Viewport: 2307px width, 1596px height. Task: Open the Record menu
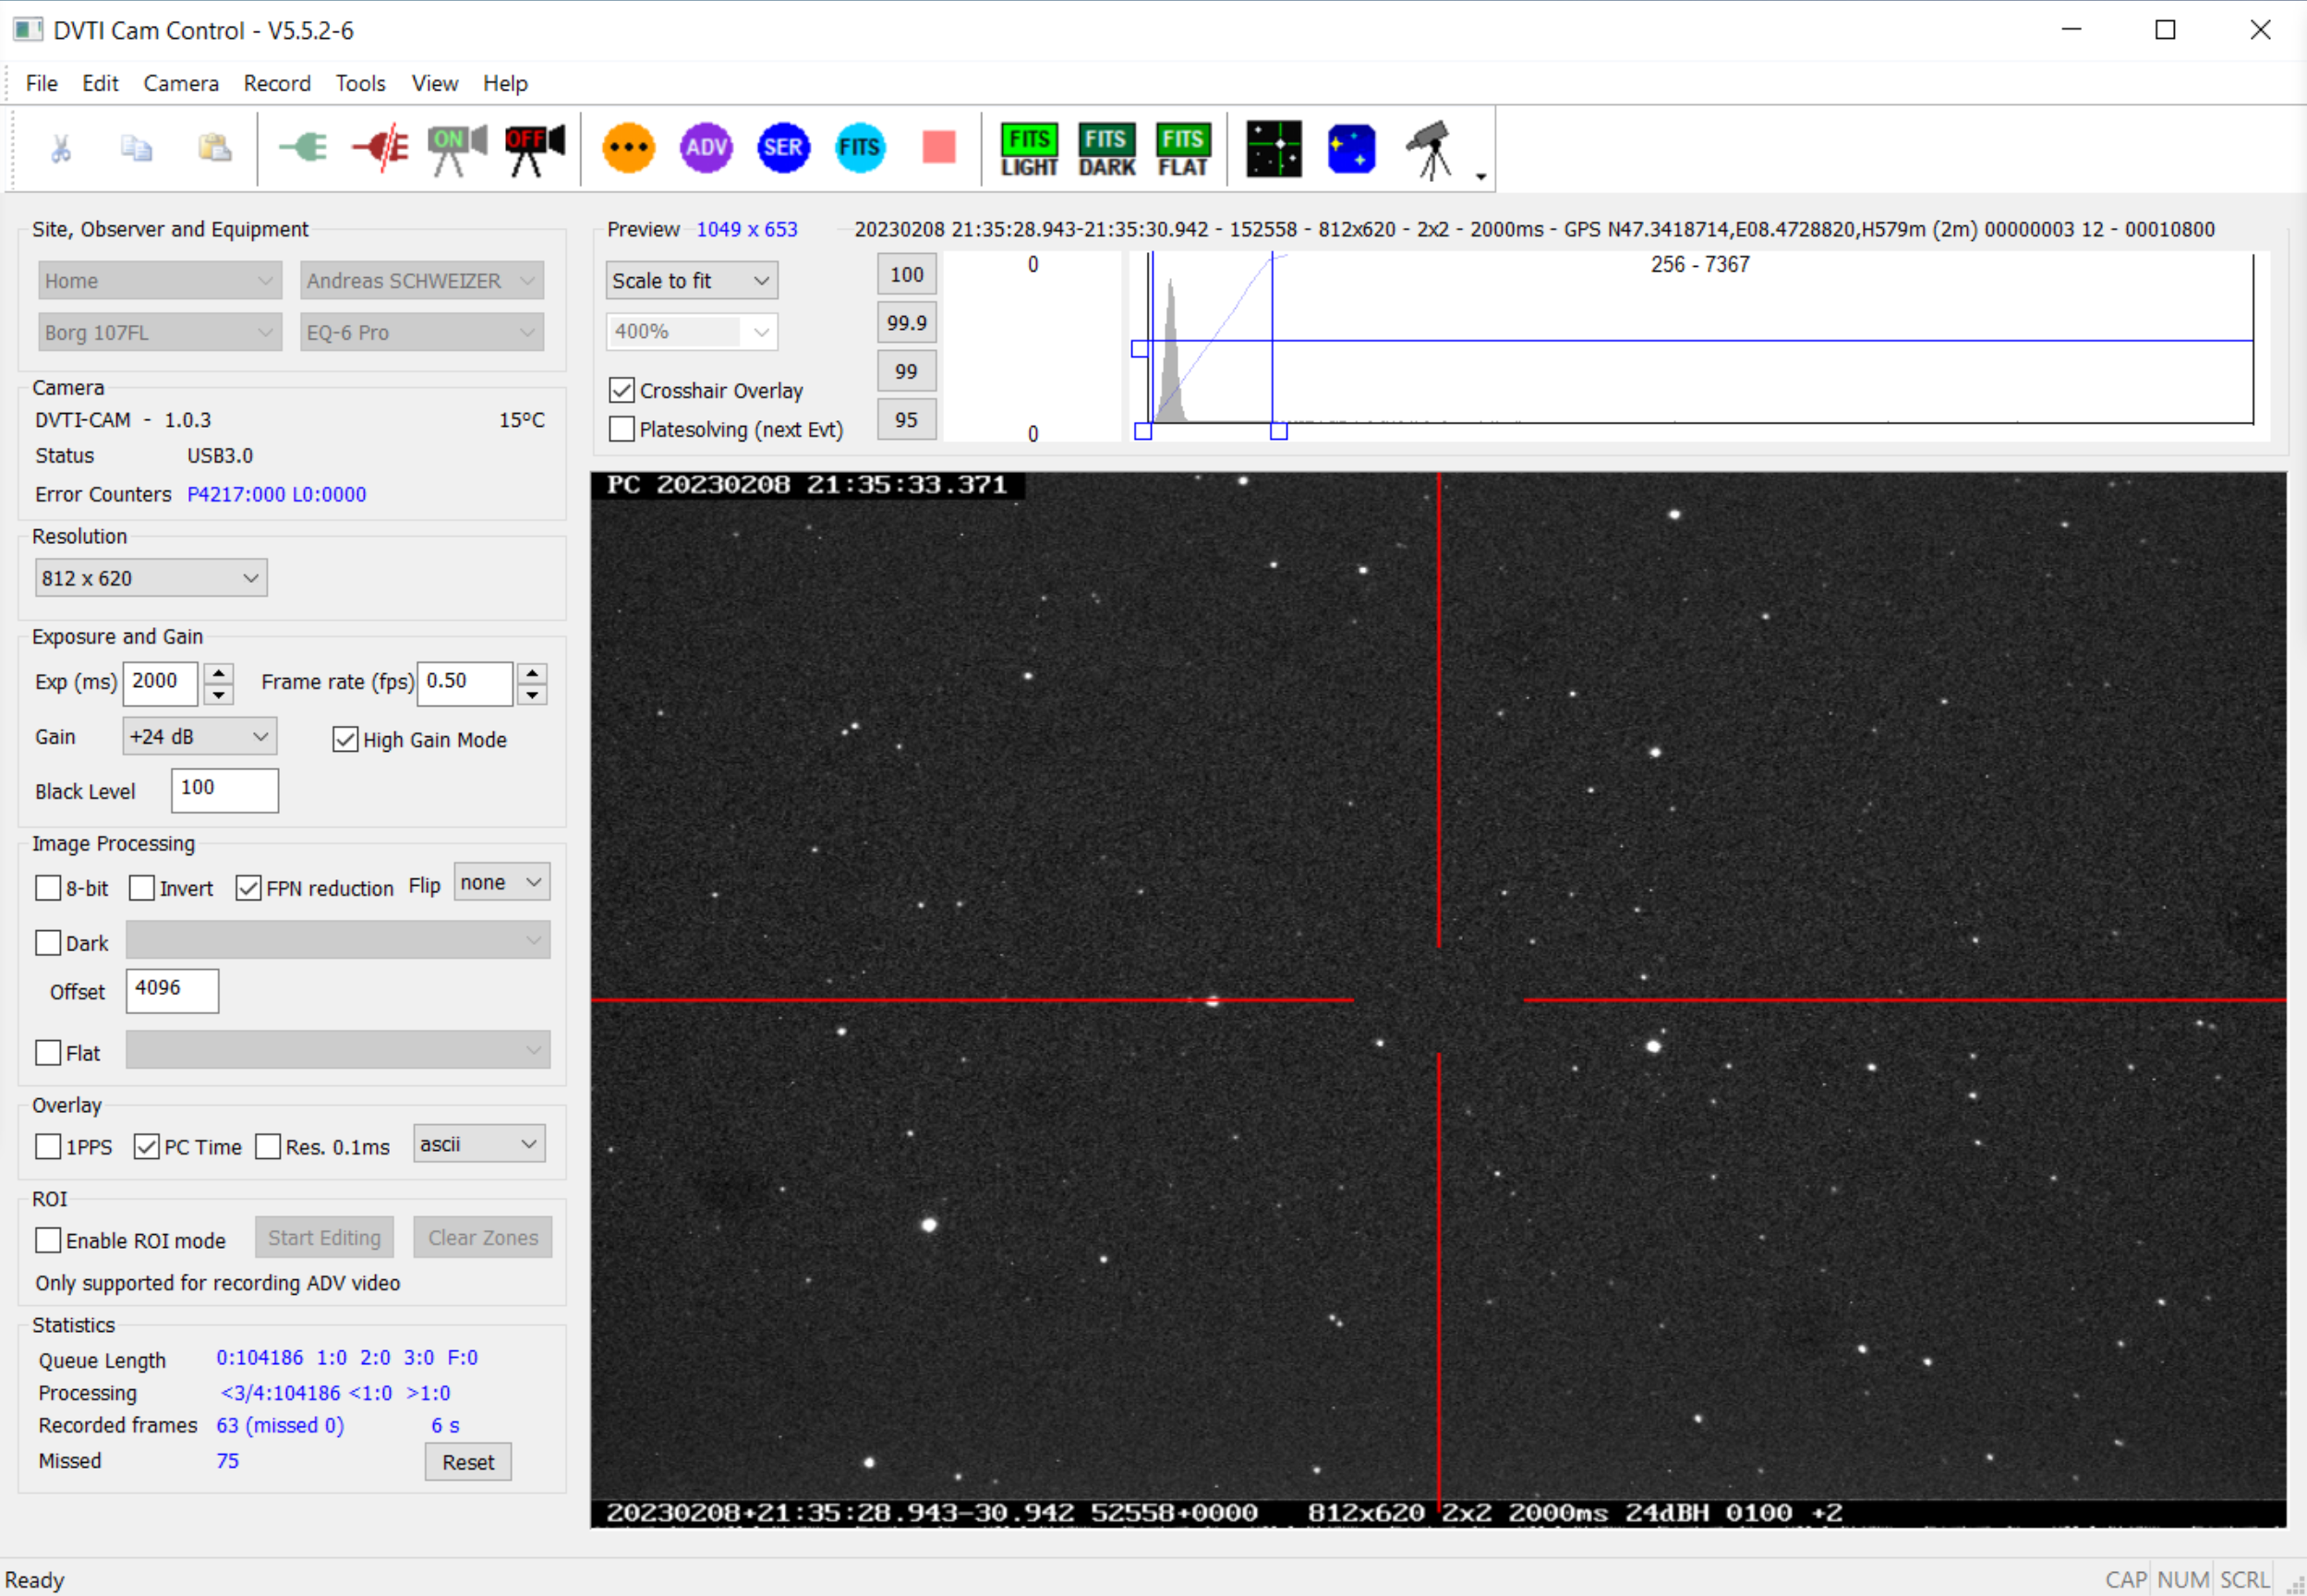pos(277,83)
